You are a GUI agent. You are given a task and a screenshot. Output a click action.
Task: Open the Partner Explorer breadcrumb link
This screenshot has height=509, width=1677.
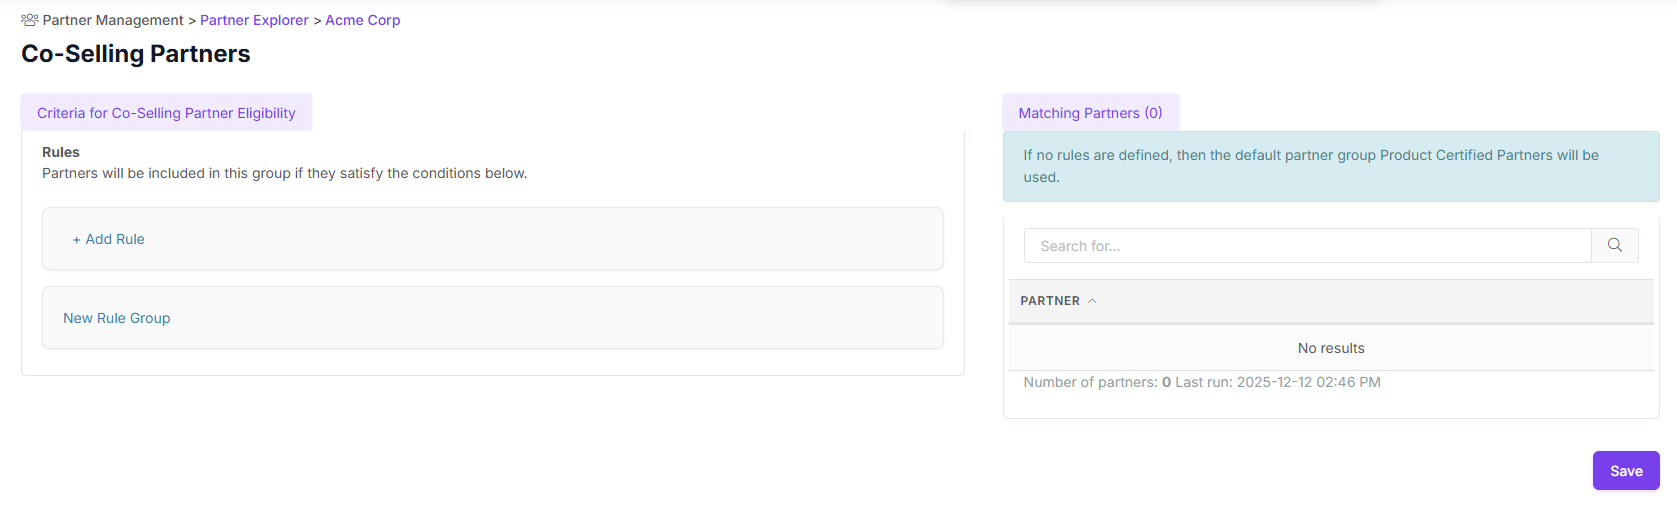[x=254, y=20]
